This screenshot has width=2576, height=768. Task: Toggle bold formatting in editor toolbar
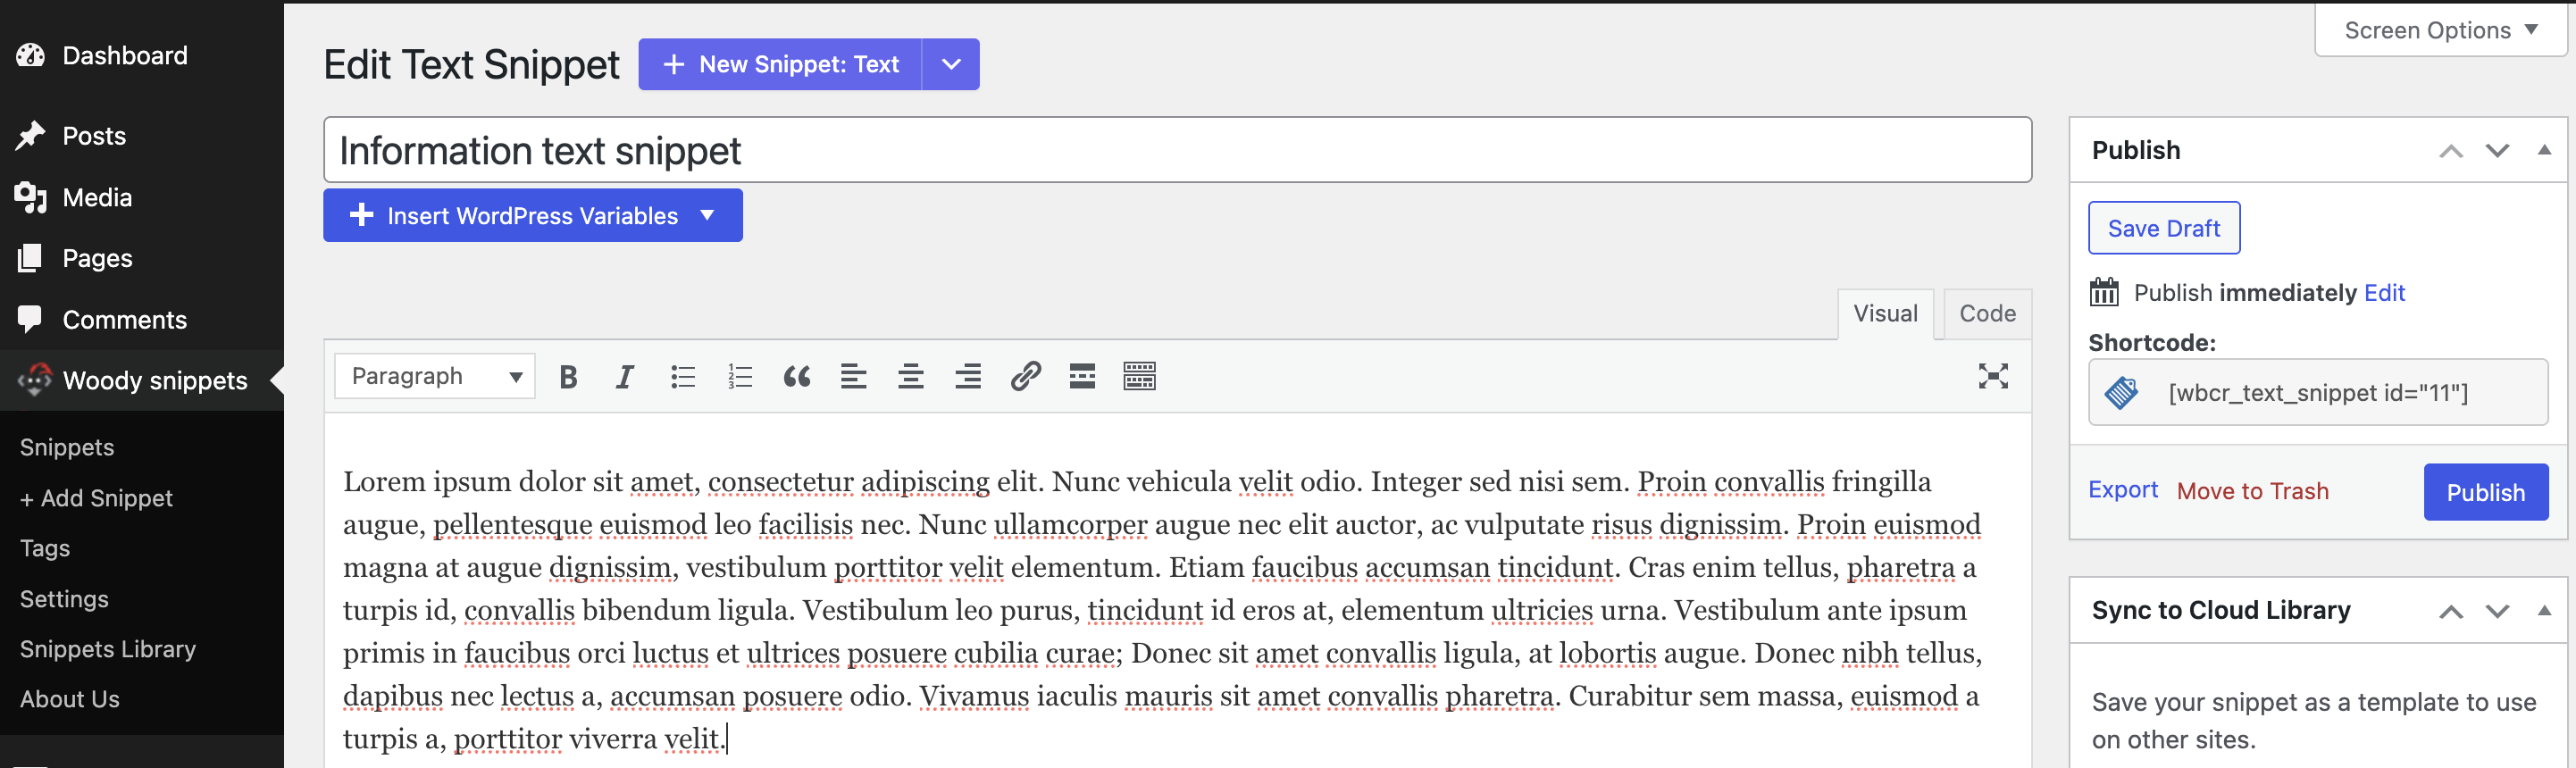pos(568,377)
